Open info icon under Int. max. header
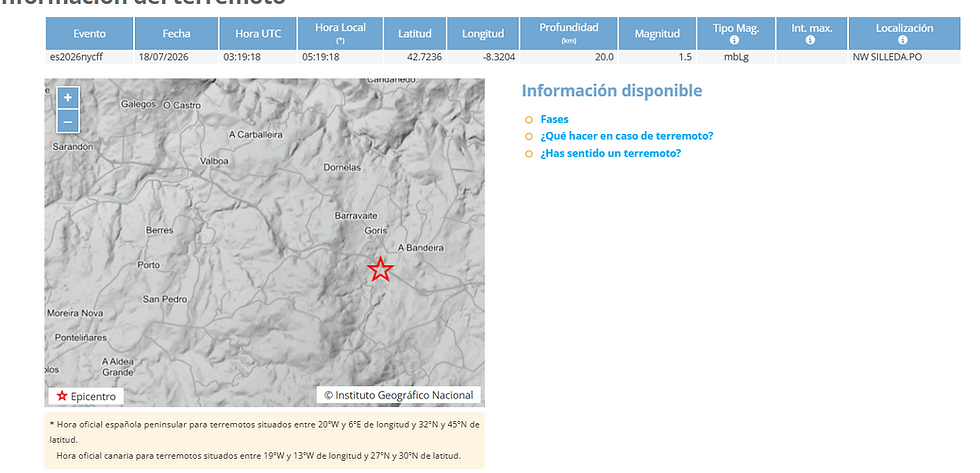The width and height of the screenshot is (980, 473). tap(810, 40)
